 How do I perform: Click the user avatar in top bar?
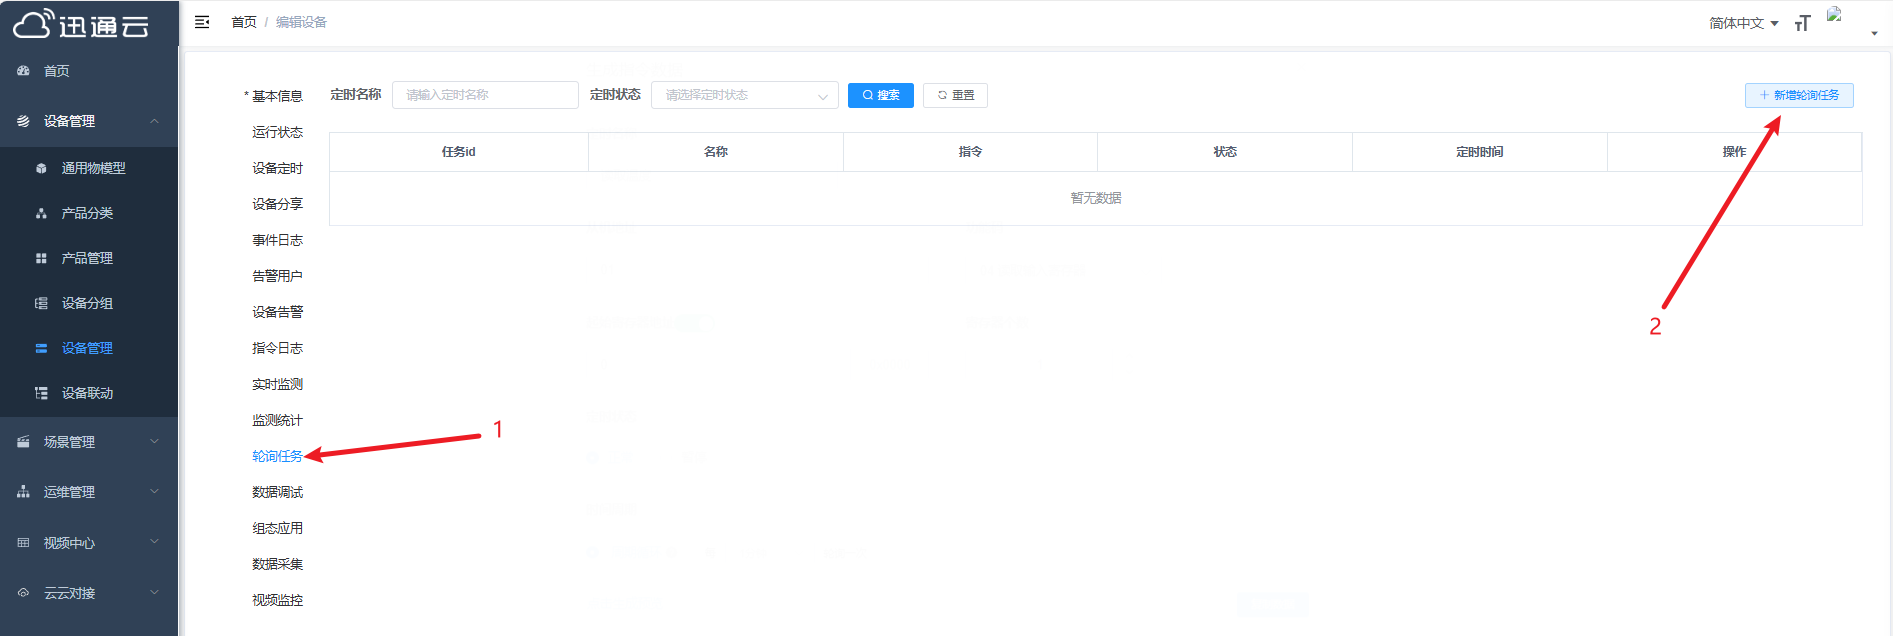(x=1835, y=16)
